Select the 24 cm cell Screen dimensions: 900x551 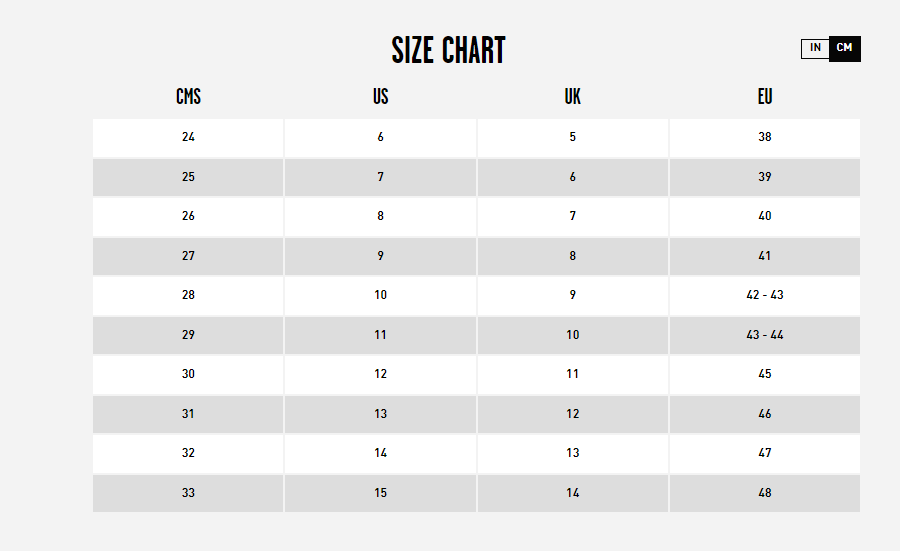pyautogui.click(x=188, y=138)
